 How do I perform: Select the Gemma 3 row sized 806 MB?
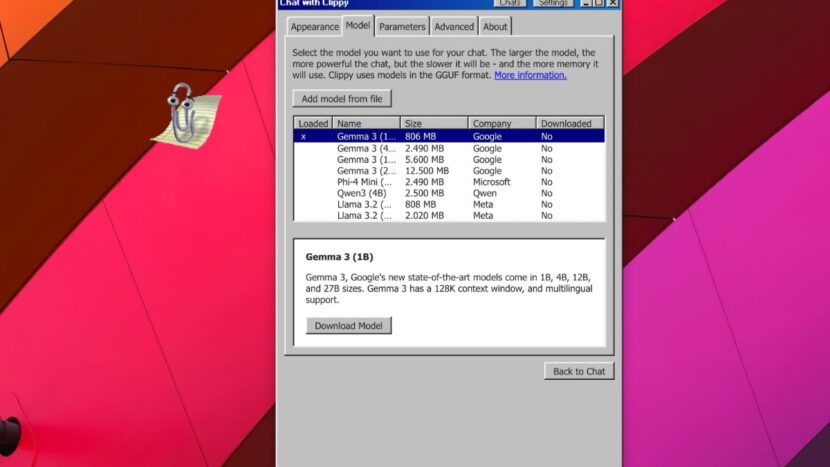449,136
